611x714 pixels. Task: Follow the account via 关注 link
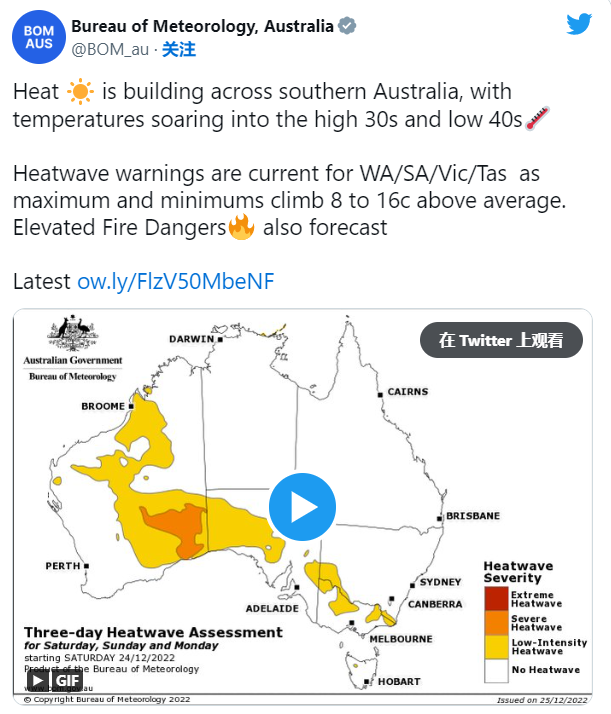179,49
